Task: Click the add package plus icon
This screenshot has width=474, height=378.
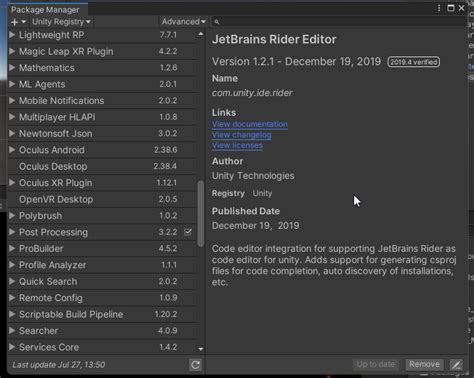Action: (15, 22)
